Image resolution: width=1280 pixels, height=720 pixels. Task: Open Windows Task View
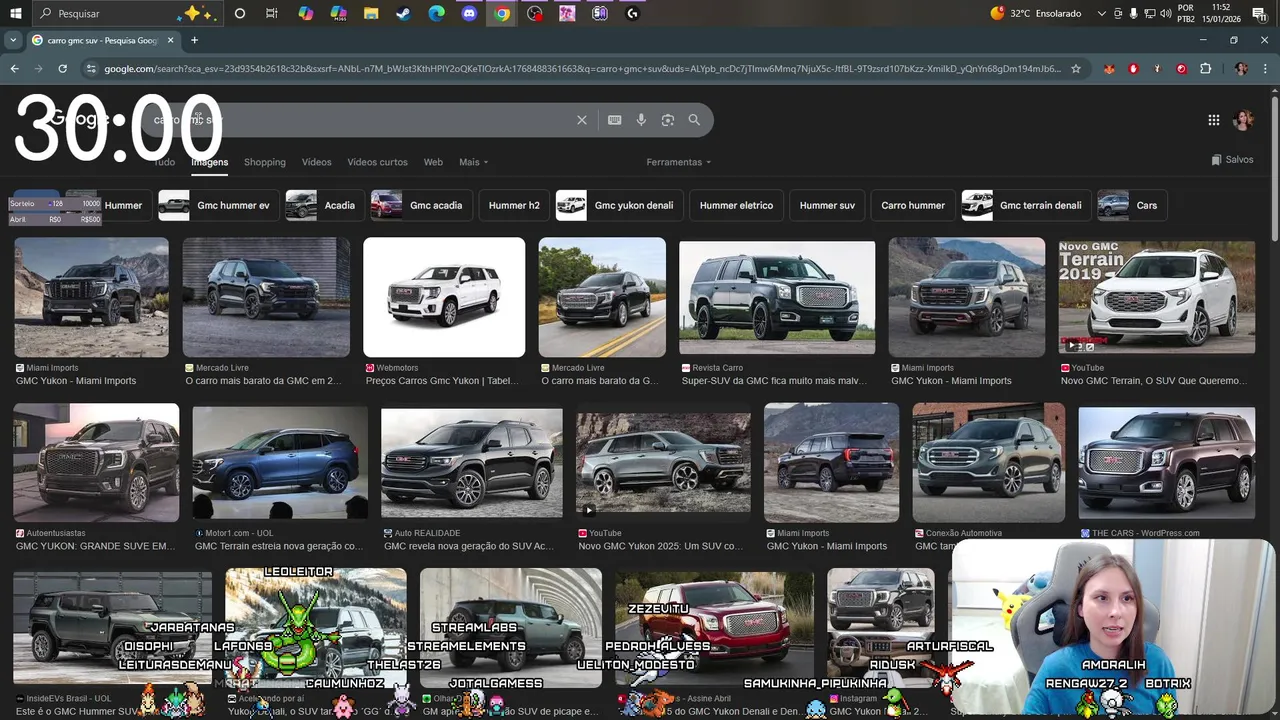point(272,14)
